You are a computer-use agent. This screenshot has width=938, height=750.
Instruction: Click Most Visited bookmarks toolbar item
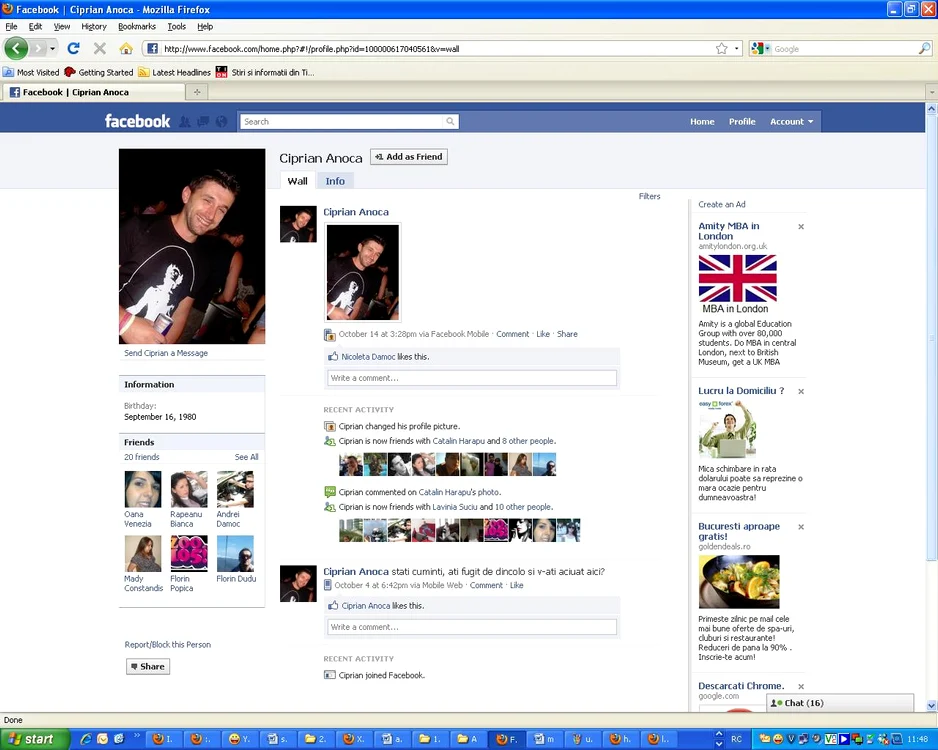pyautogui.click(x=31, y=72)
